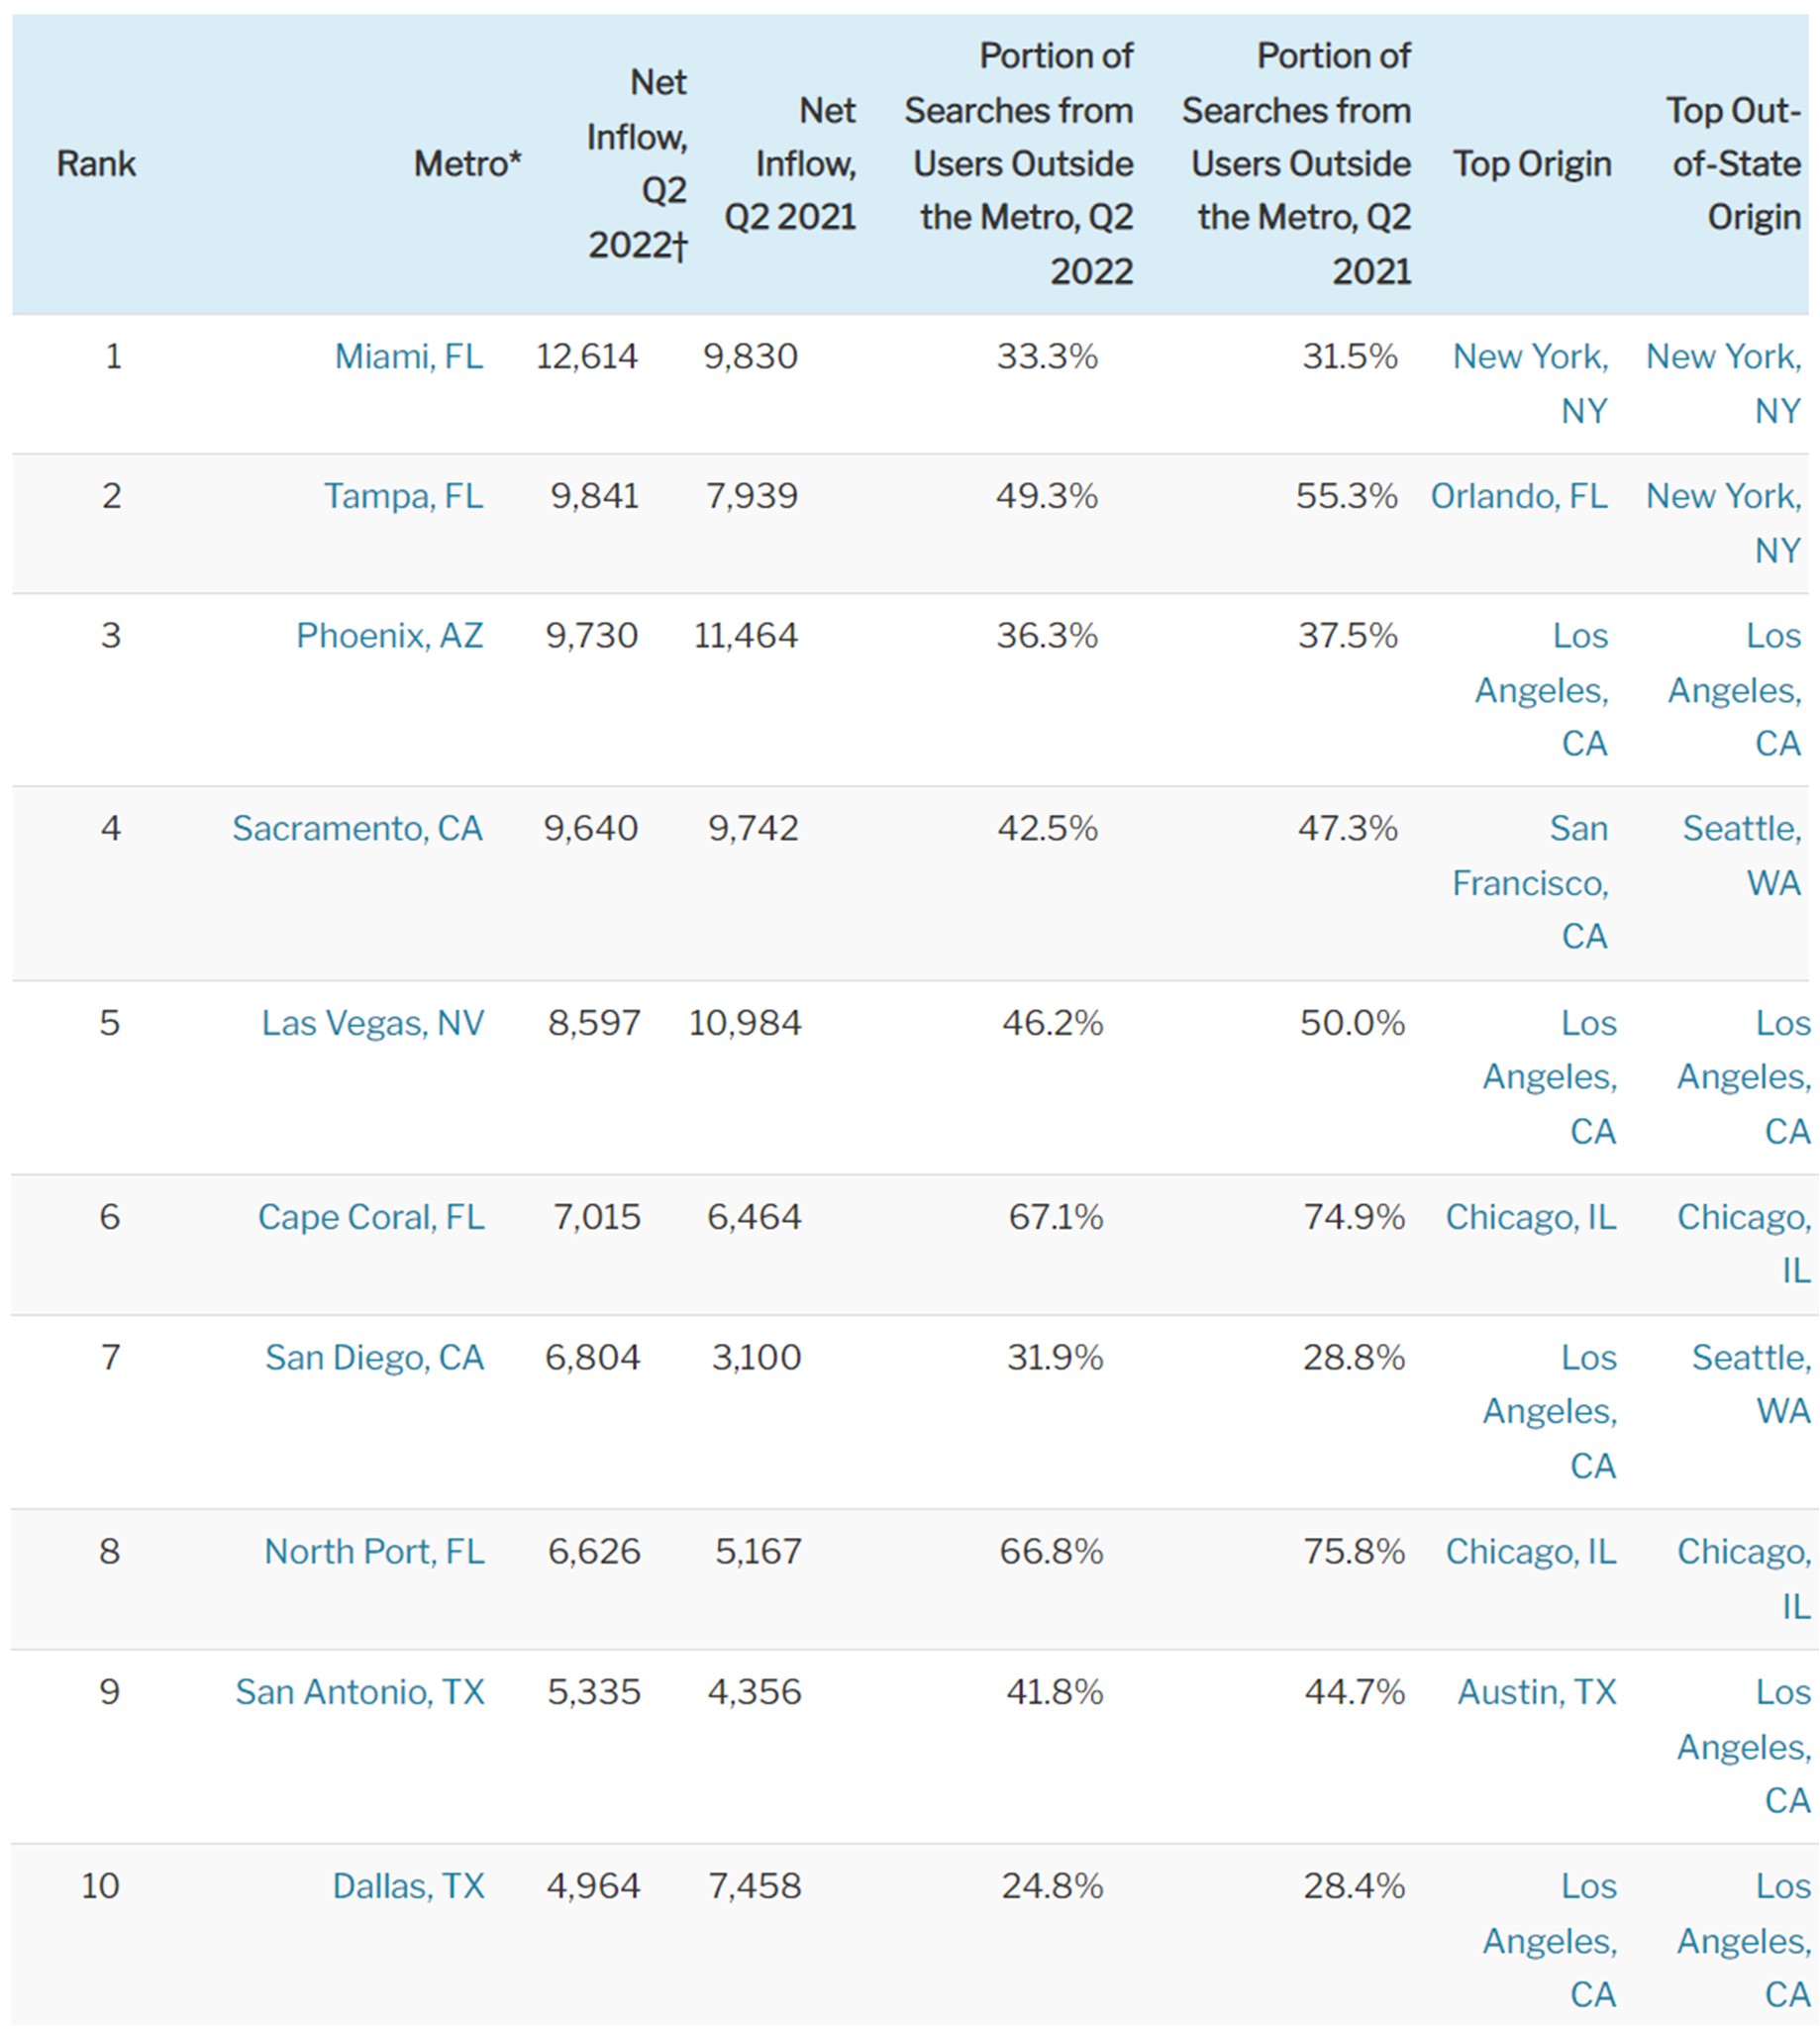Click the Net Inflow, Q2 2021 header
The width and height of the screenshot is (1820, 2026).
[790, 164]
